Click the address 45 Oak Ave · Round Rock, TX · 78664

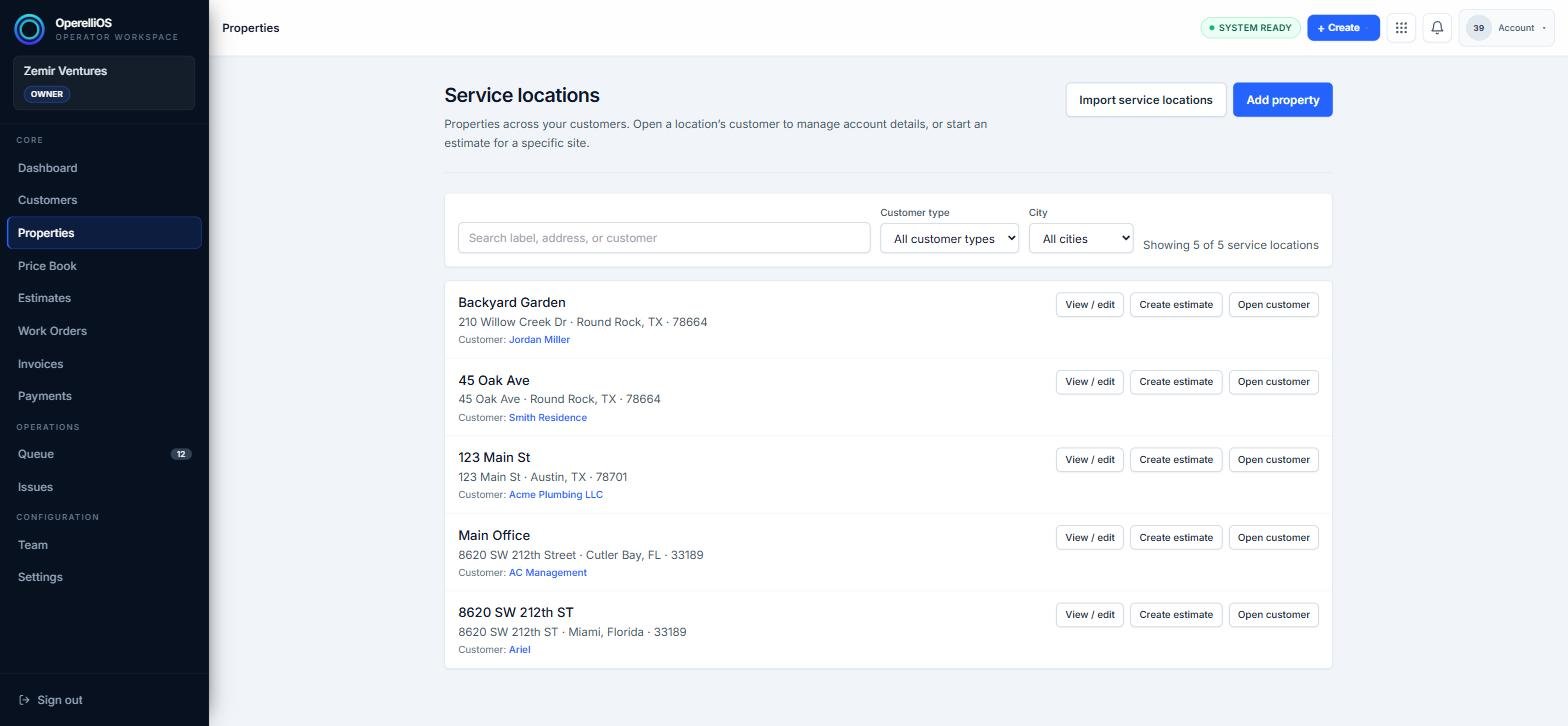point(559,399)
